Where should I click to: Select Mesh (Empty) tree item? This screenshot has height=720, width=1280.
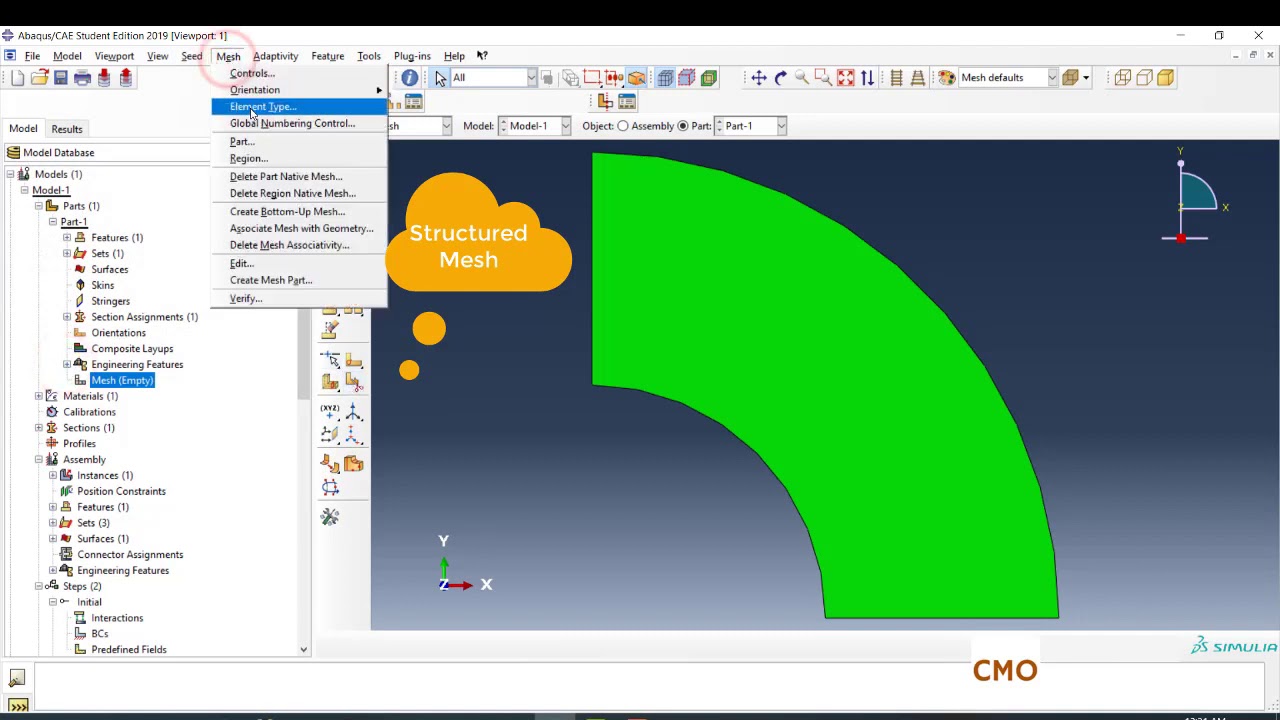(x=122, y=381)
